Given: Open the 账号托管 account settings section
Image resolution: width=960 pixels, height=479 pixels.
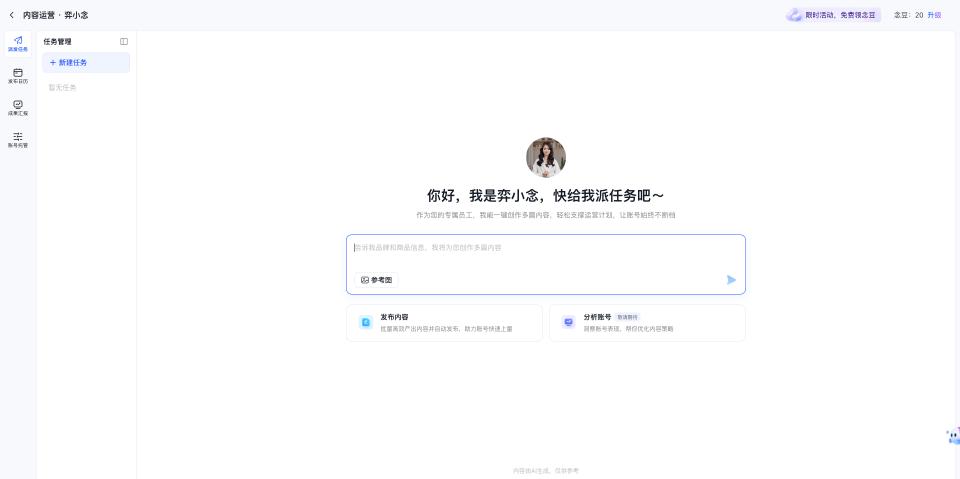Looking at the screenshot, I should (x=18, y=139).
